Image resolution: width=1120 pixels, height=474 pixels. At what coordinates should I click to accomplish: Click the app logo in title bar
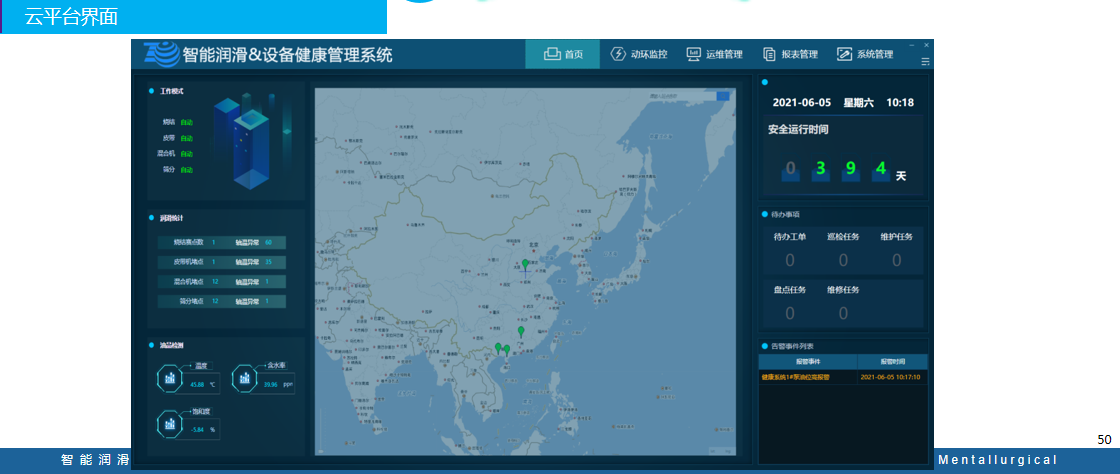162,54
